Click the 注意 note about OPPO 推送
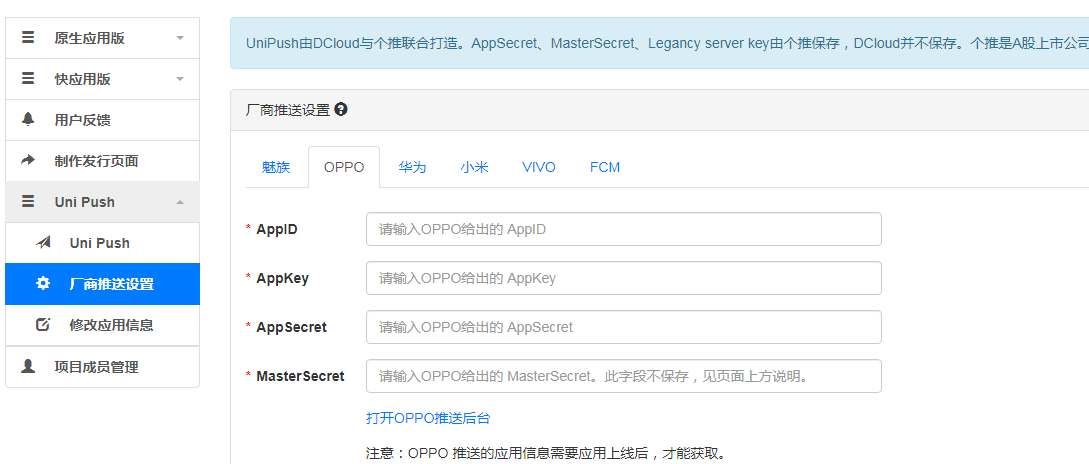The height and width of the screenshot is (464, 1089). point(546,454)
